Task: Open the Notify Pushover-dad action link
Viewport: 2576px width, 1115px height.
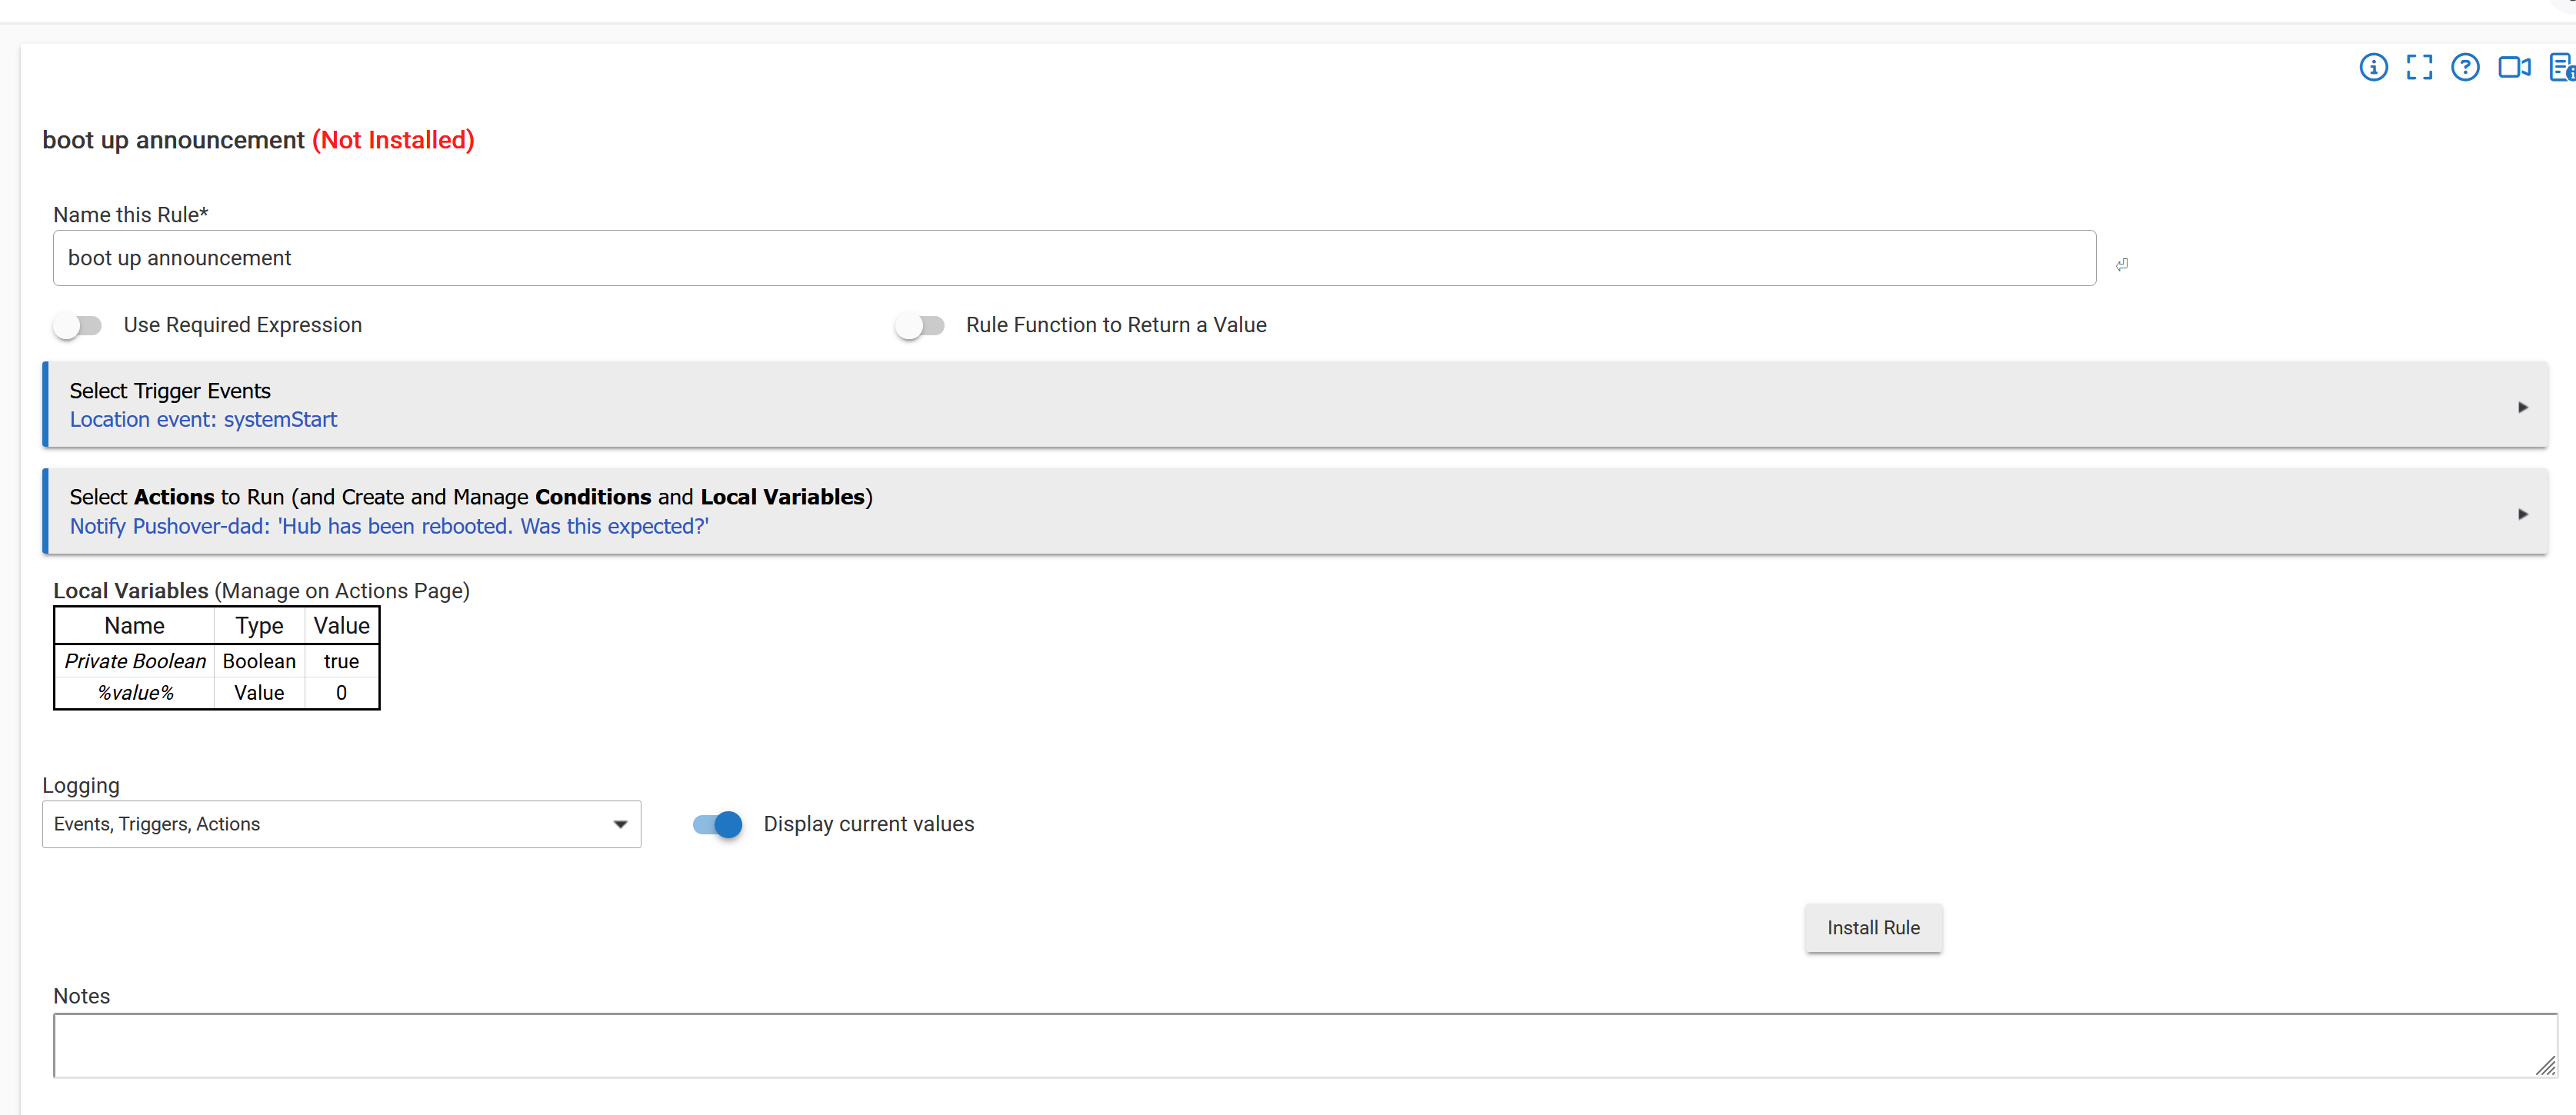Action: (389, 526)
